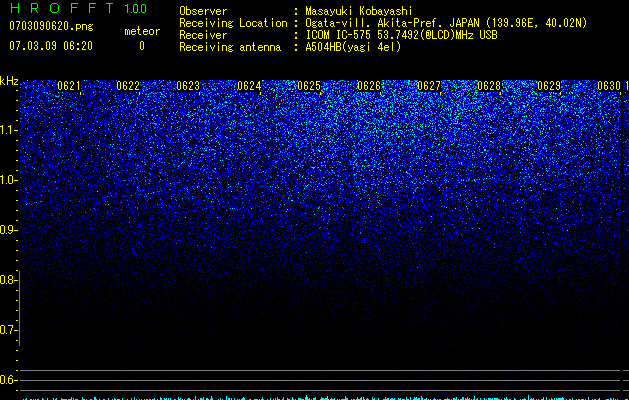Click the Receiving antenna label
The image size is (629, 400).
click(x=230, y=47)
